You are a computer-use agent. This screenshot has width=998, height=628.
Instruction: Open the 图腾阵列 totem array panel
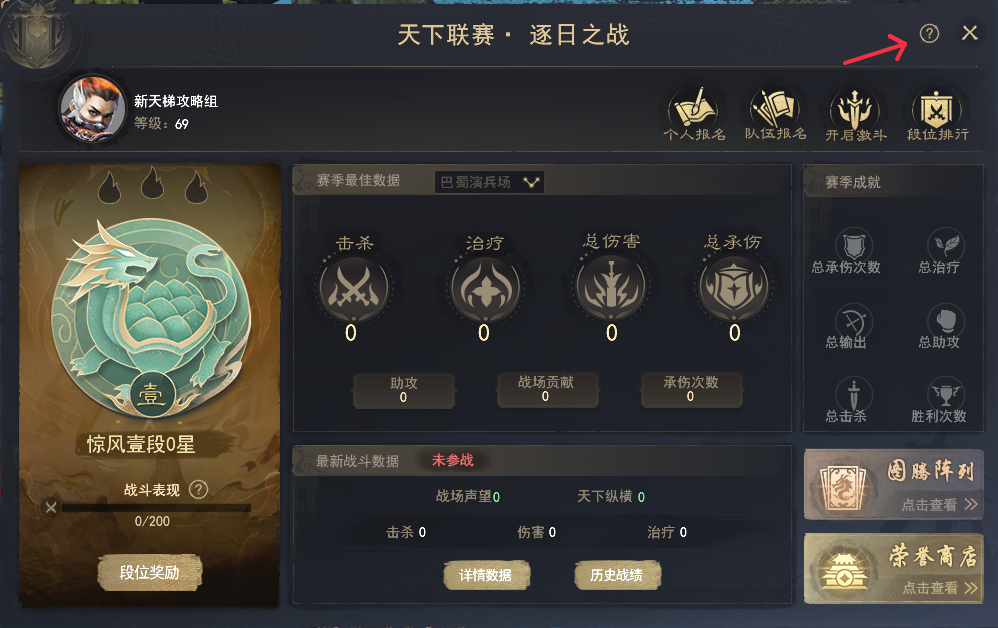[893, 485]
